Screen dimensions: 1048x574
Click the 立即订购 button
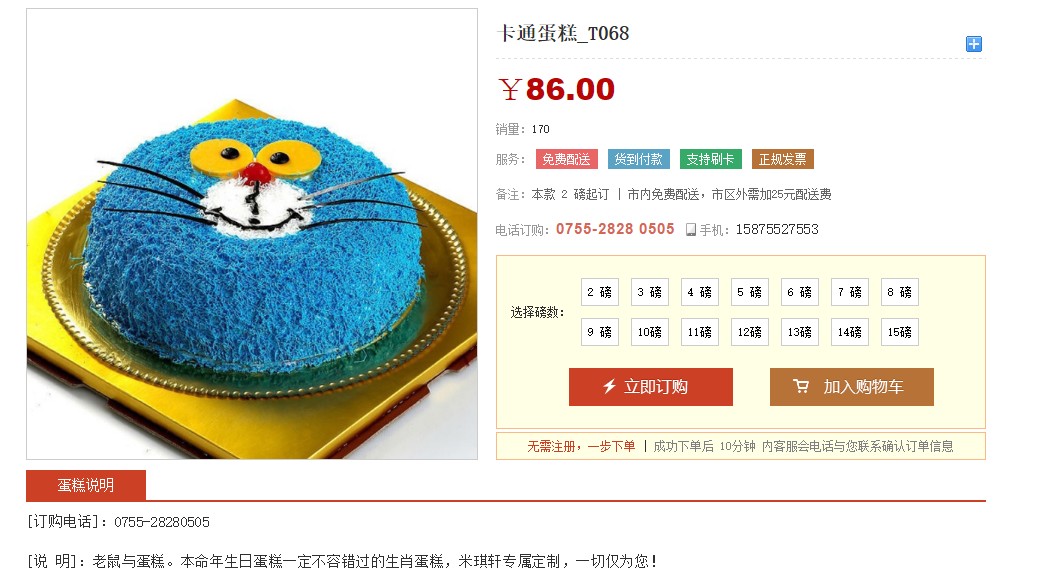(651, 387)
